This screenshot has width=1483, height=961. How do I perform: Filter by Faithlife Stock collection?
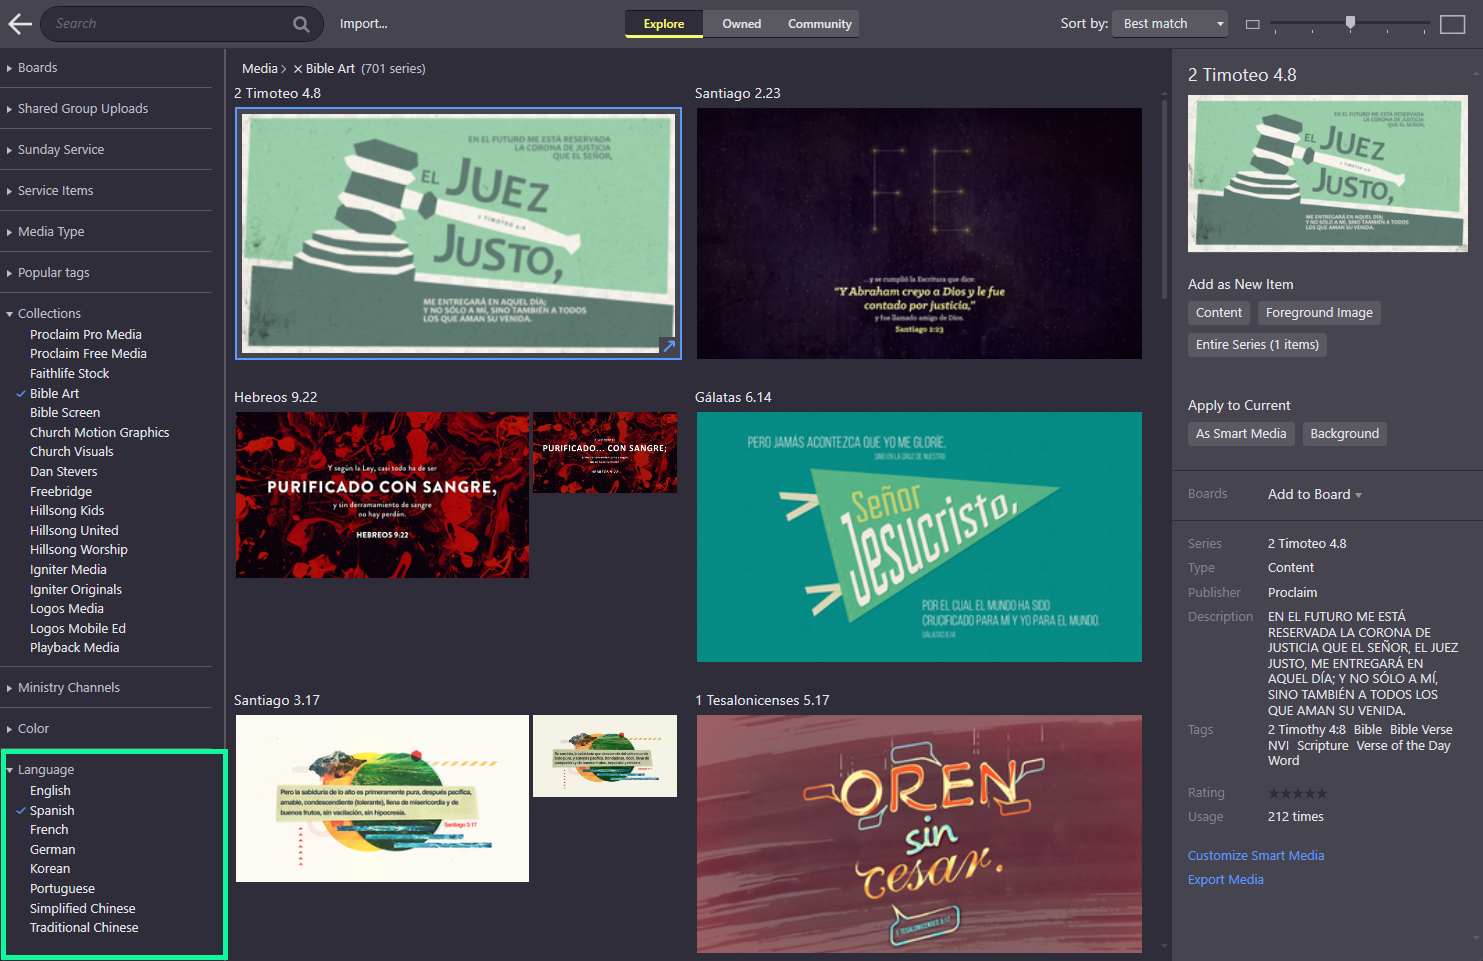click(69, 374)
